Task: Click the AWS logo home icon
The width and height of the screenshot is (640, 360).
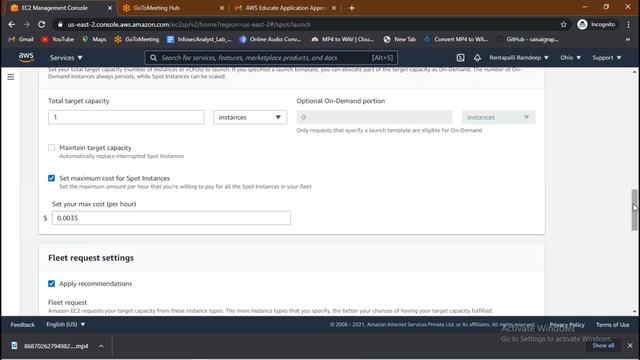Action: (26, 58)
